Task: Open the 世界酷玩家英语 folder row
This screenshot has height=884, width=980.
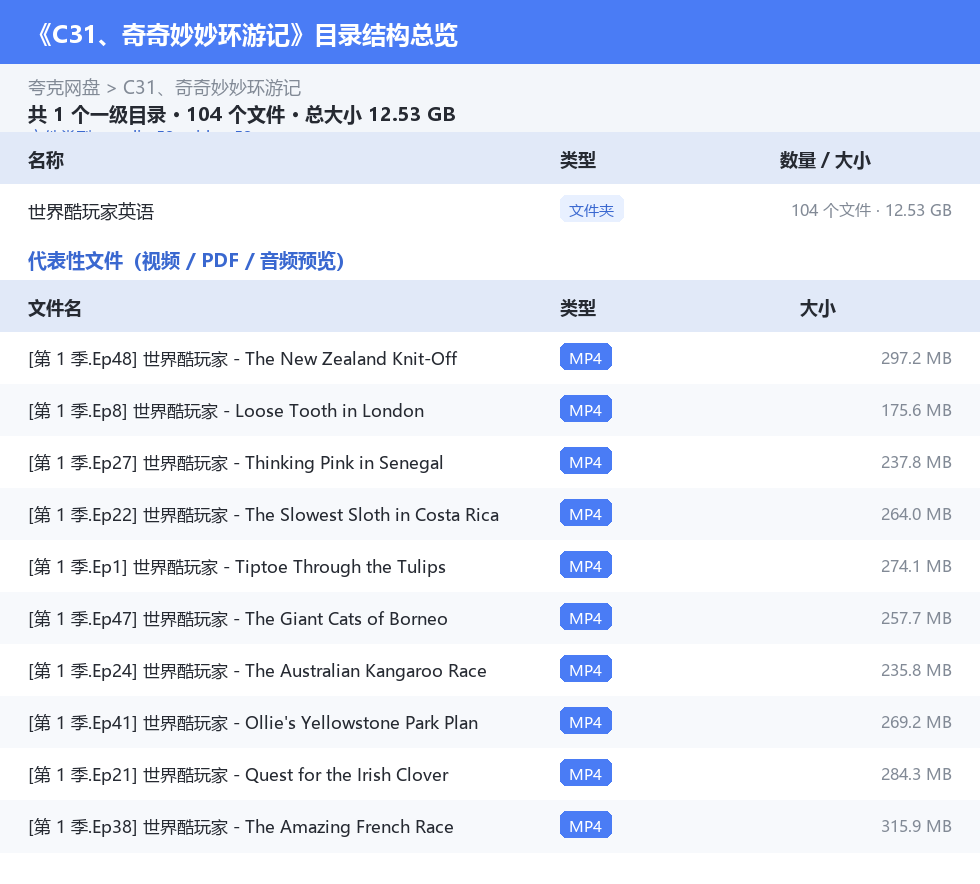Action: pos(490,211)
